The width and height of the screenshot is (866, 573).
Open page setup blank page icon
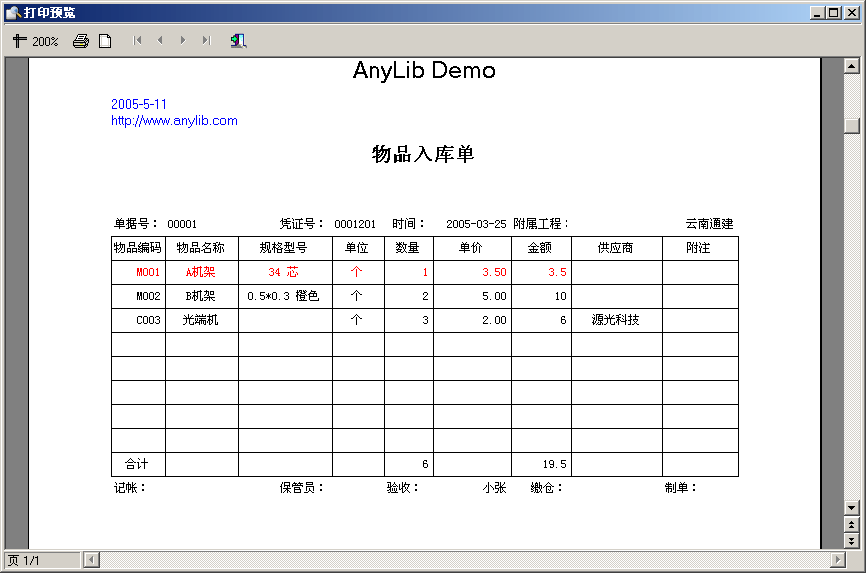(x=105, y=41)
